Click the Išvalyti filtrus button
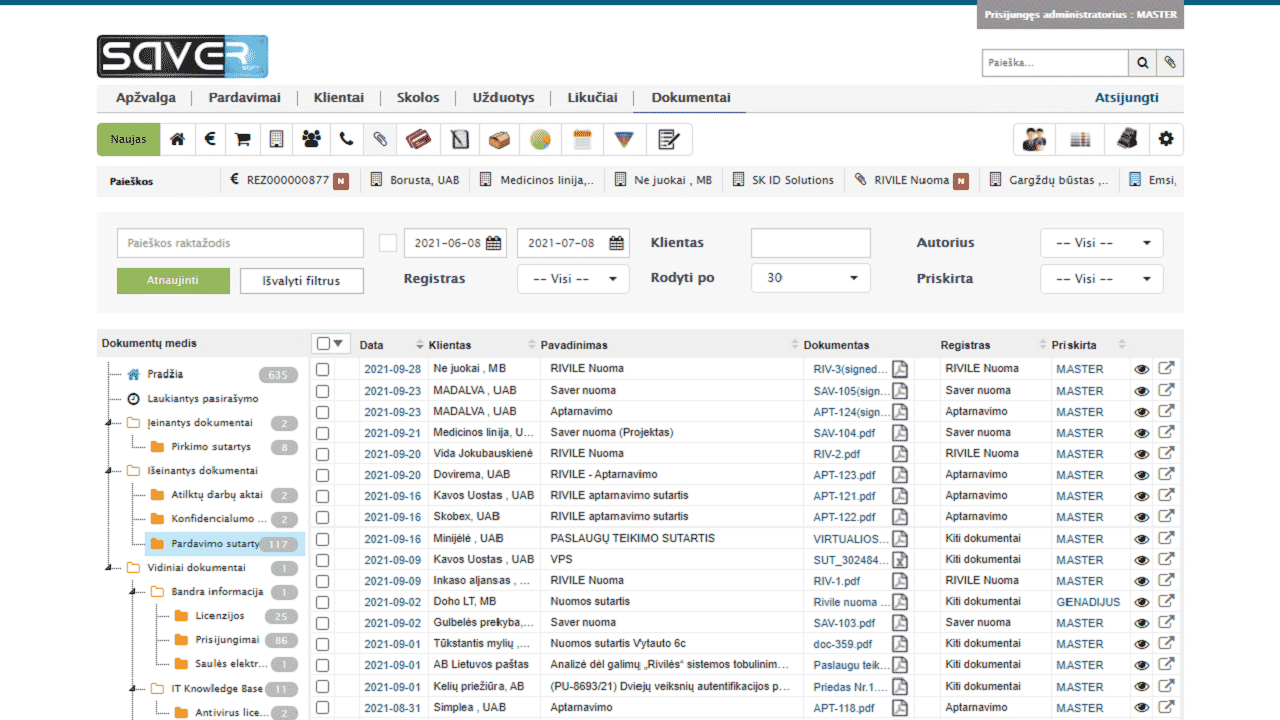1280x720 pixels. point(301,281)
